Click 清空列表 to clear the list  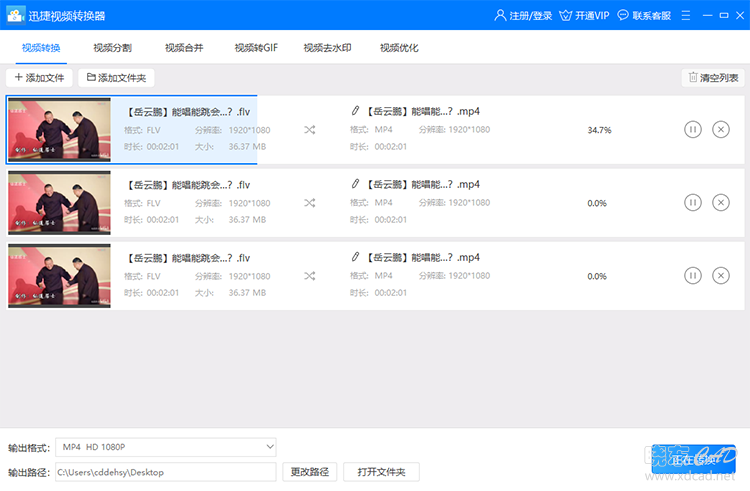click(x=713, y=77)
